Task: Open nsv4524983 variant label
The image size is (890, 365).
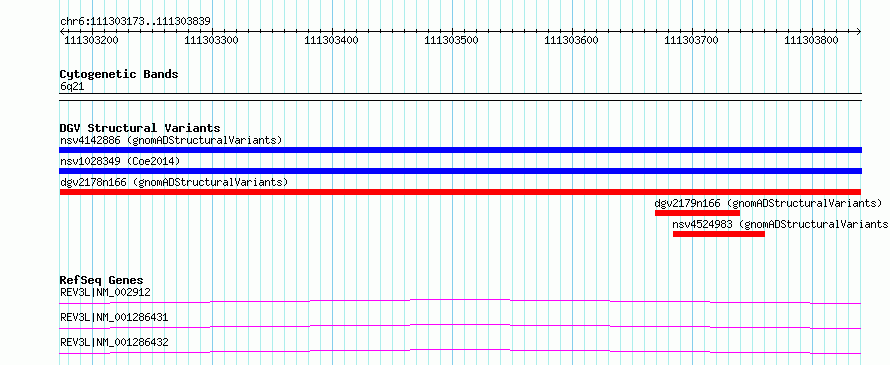Action: (780, 224)
